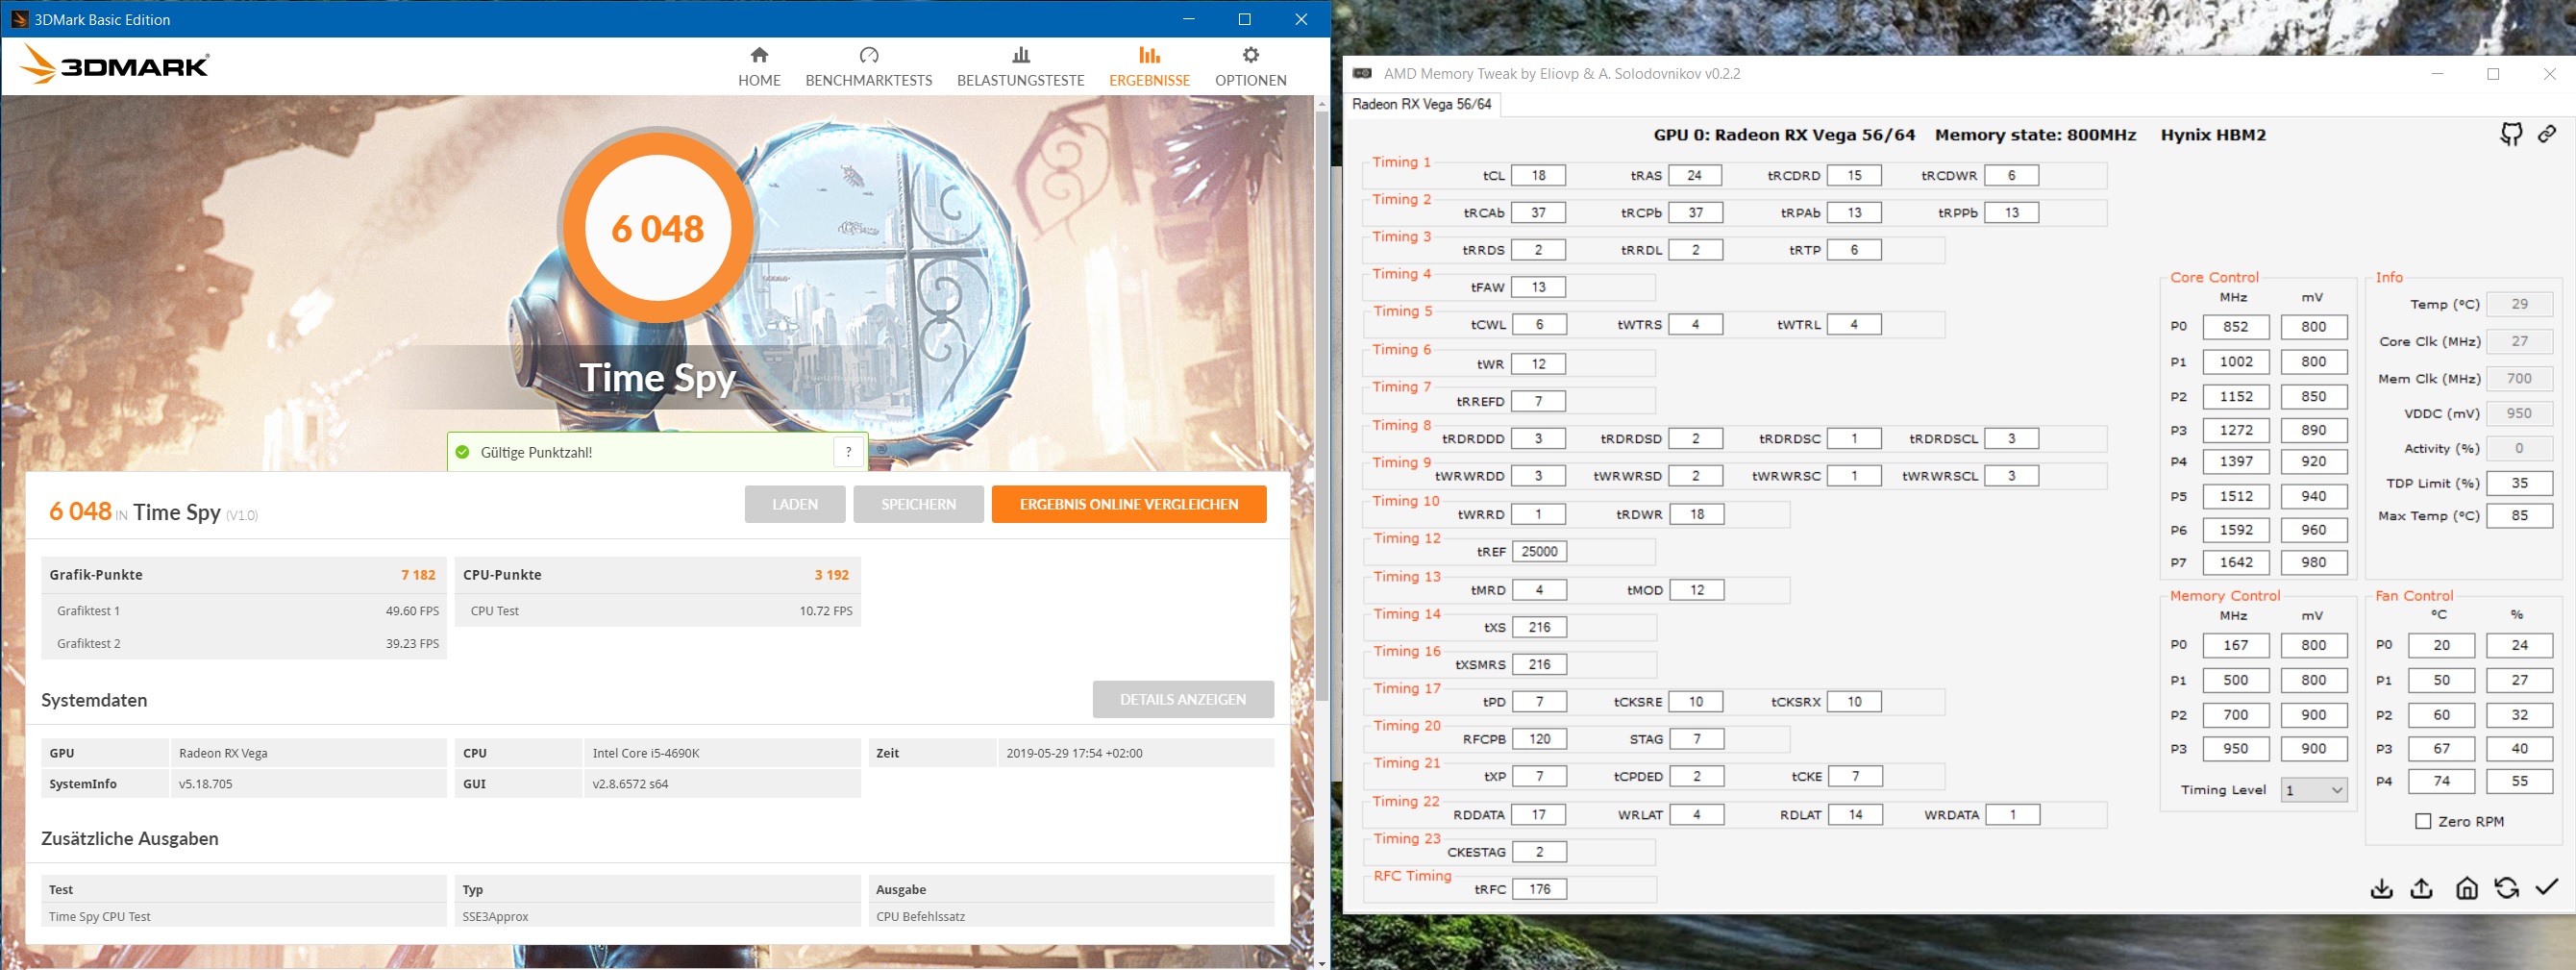The width and height of the screenshot is (2576, 970).
Task: Click the Core Control P0 MHz field
Action: (x=2235, y=326)
